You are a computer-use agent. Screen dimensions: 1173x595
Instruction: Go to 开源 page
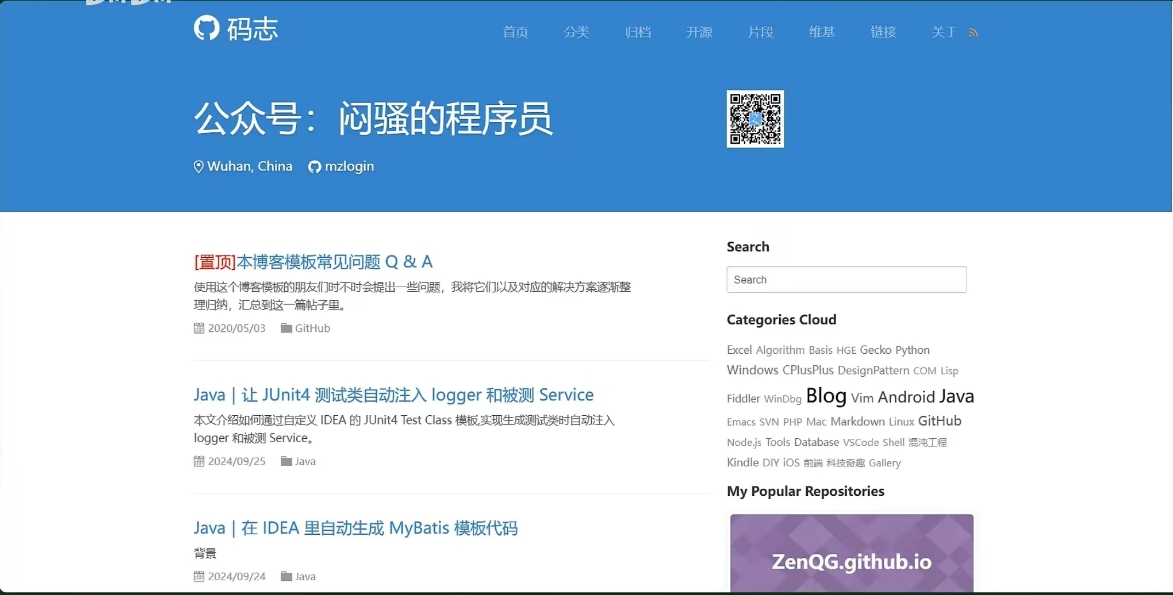[x=699, y=32]
